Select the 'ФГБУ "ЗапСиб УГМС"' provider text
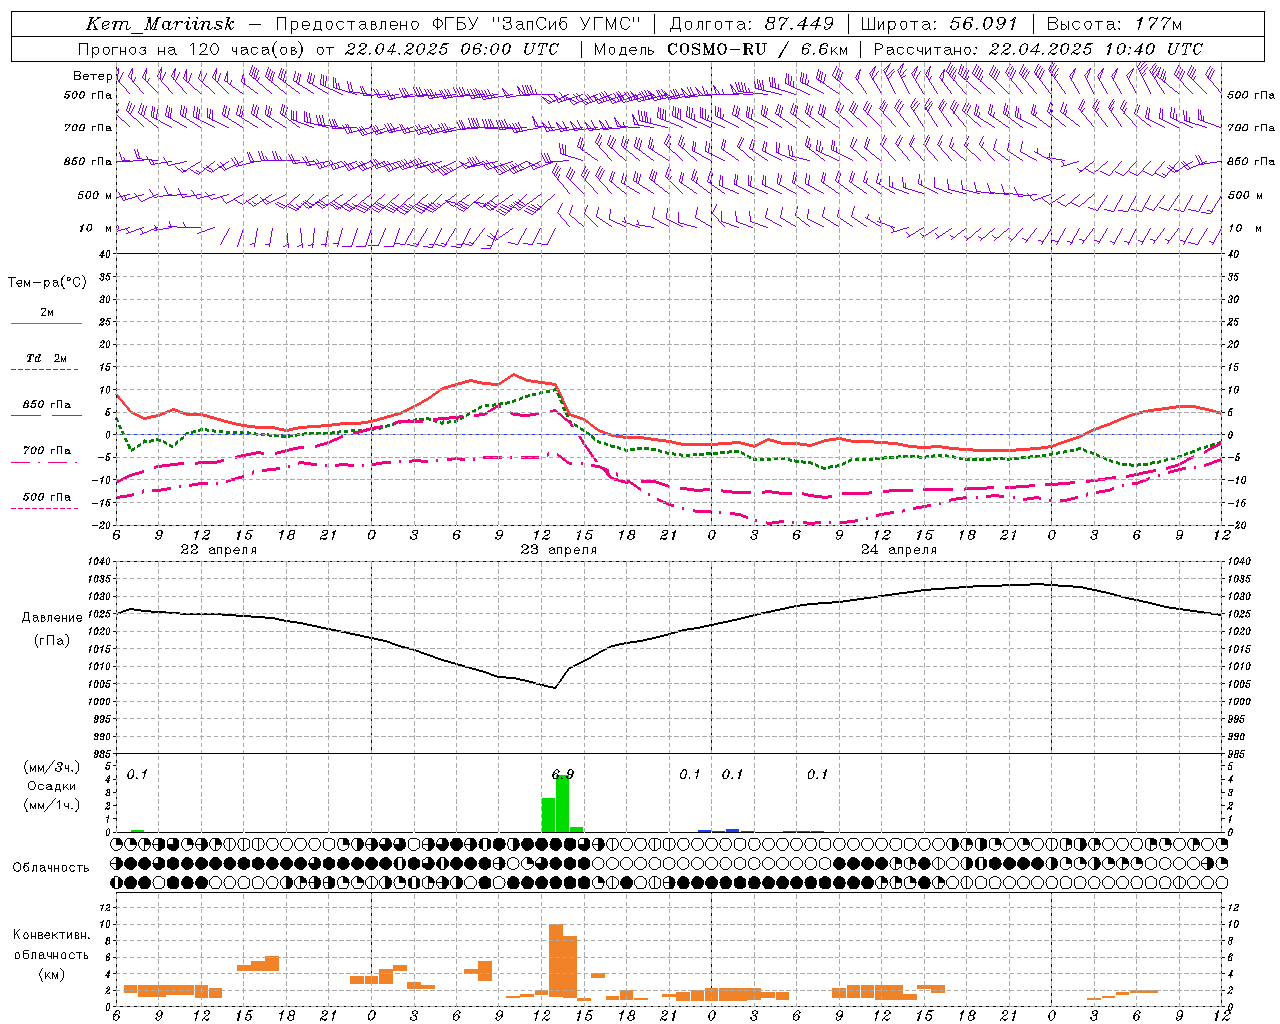Viewport: 1280px width, 1024px height. [x=535, y=23]
